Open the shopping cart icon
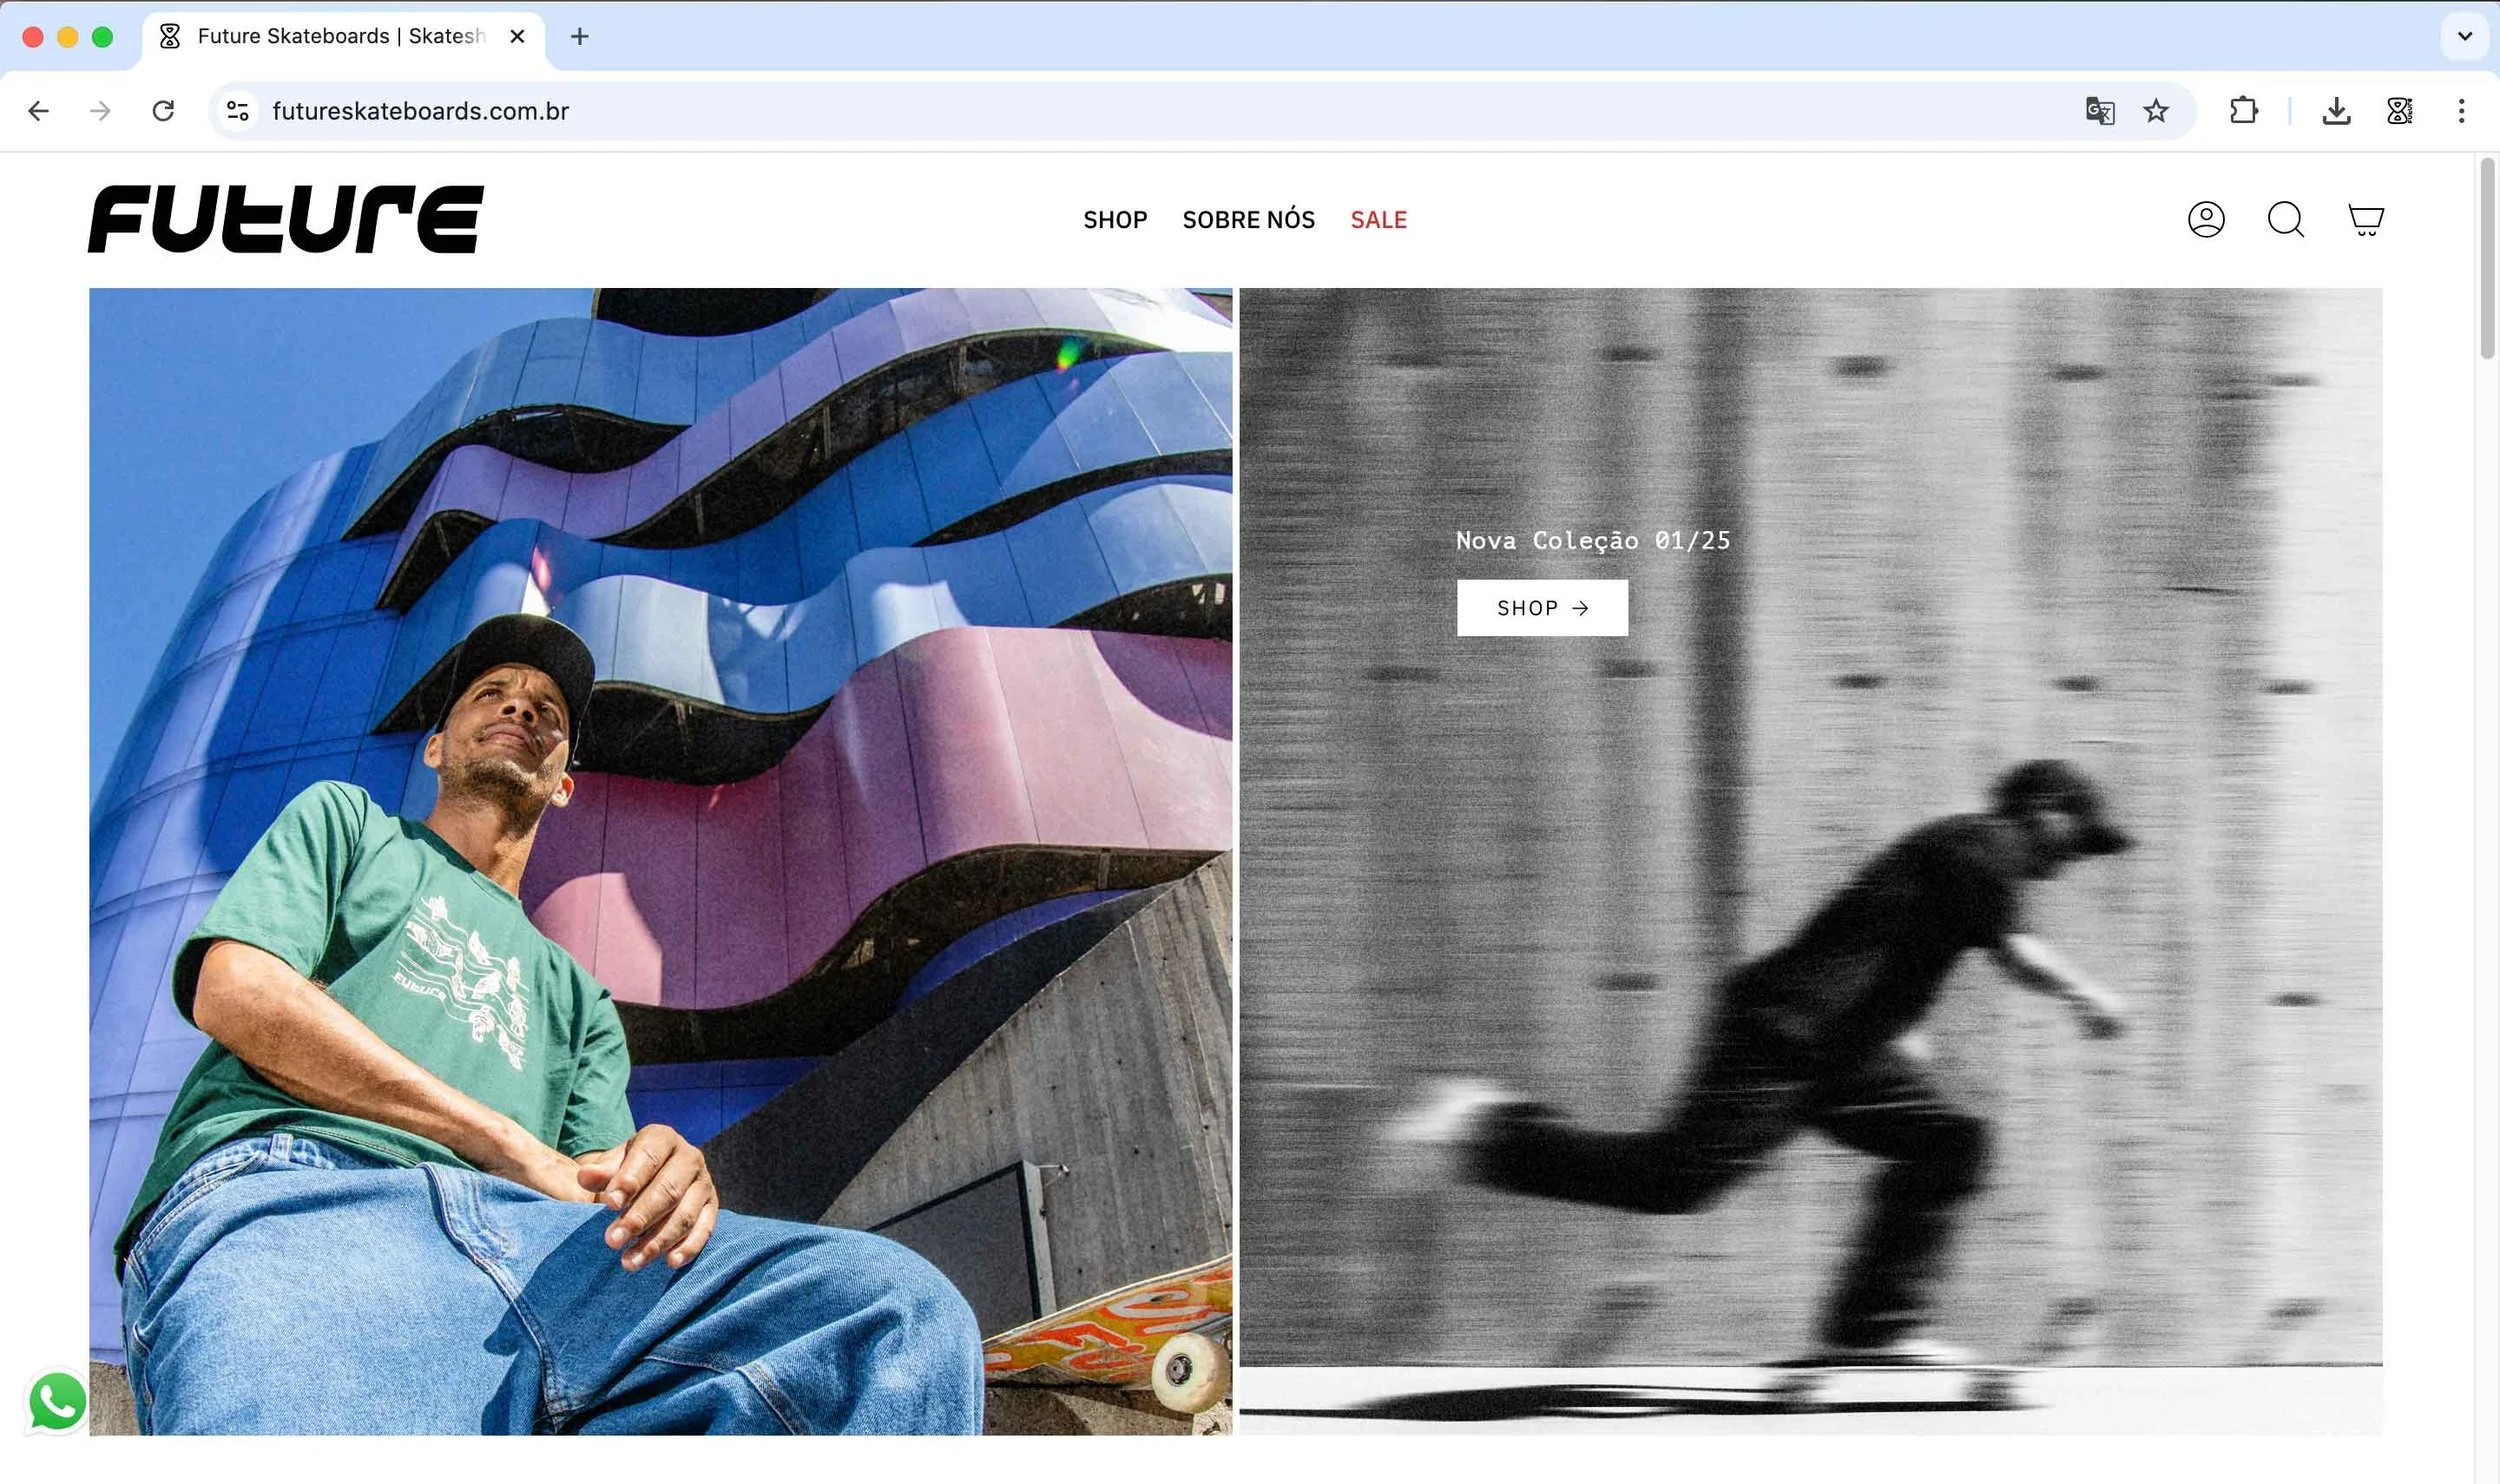The image size is (2500, 1484). [x=2365, y=219]
